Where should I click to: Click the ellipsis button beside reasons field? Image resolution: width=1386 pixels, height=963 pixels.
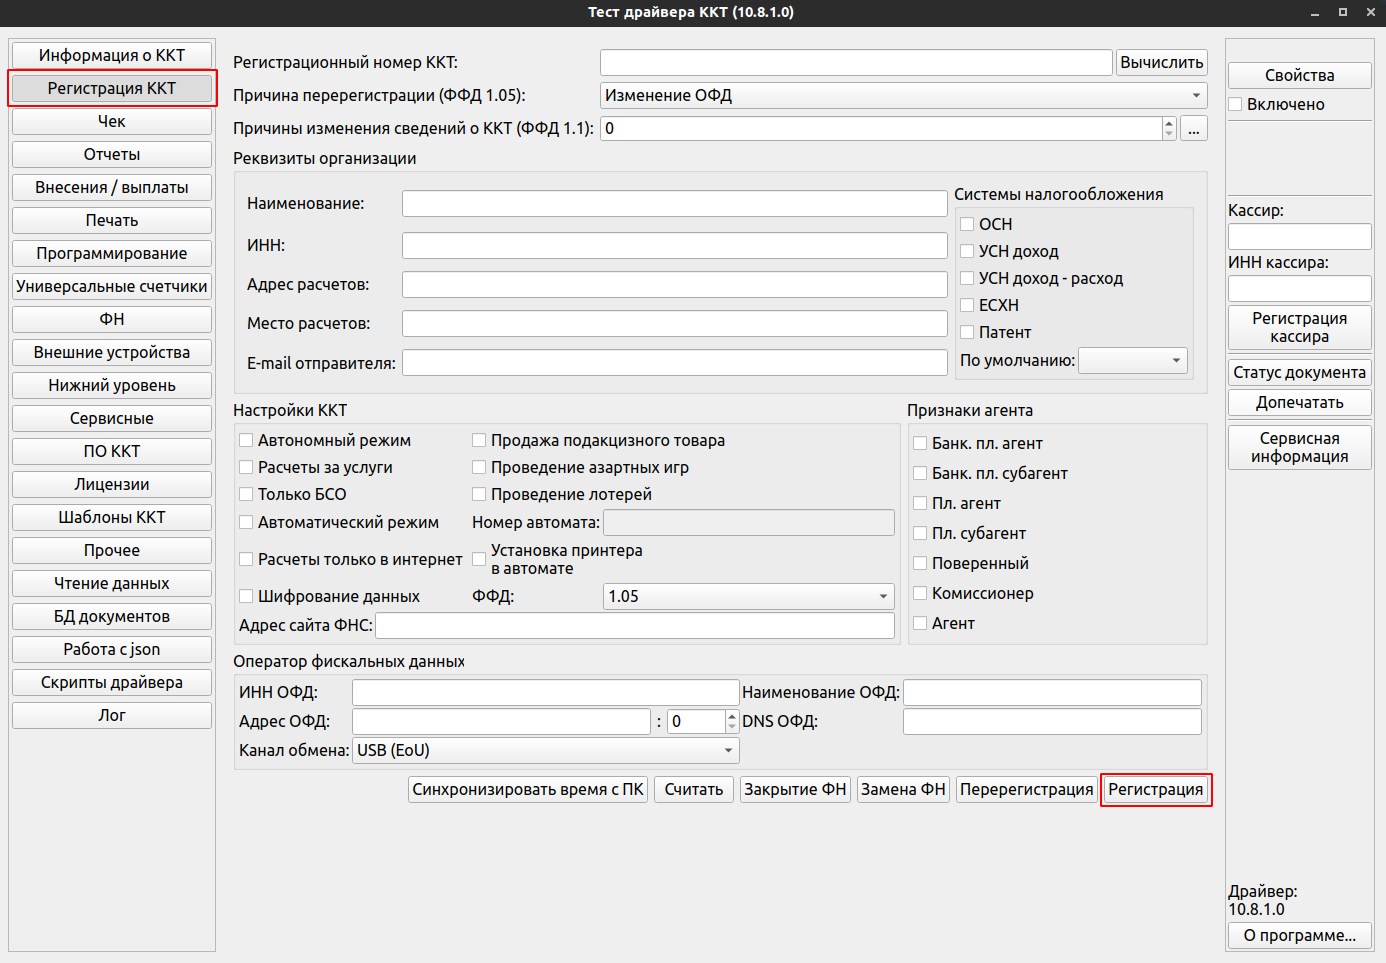(1193, 129)
